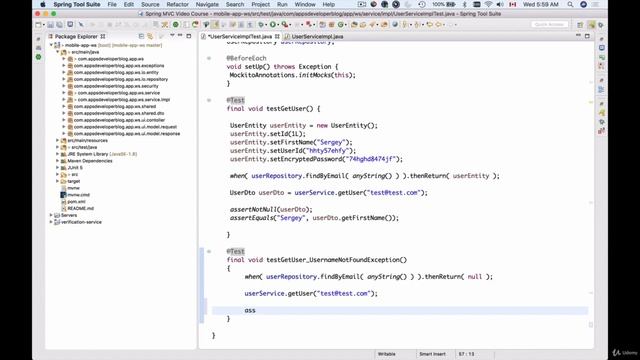640x360 pixels.
Task: Collapse the mobile-app-ws project node
Action: click(51, 45)
